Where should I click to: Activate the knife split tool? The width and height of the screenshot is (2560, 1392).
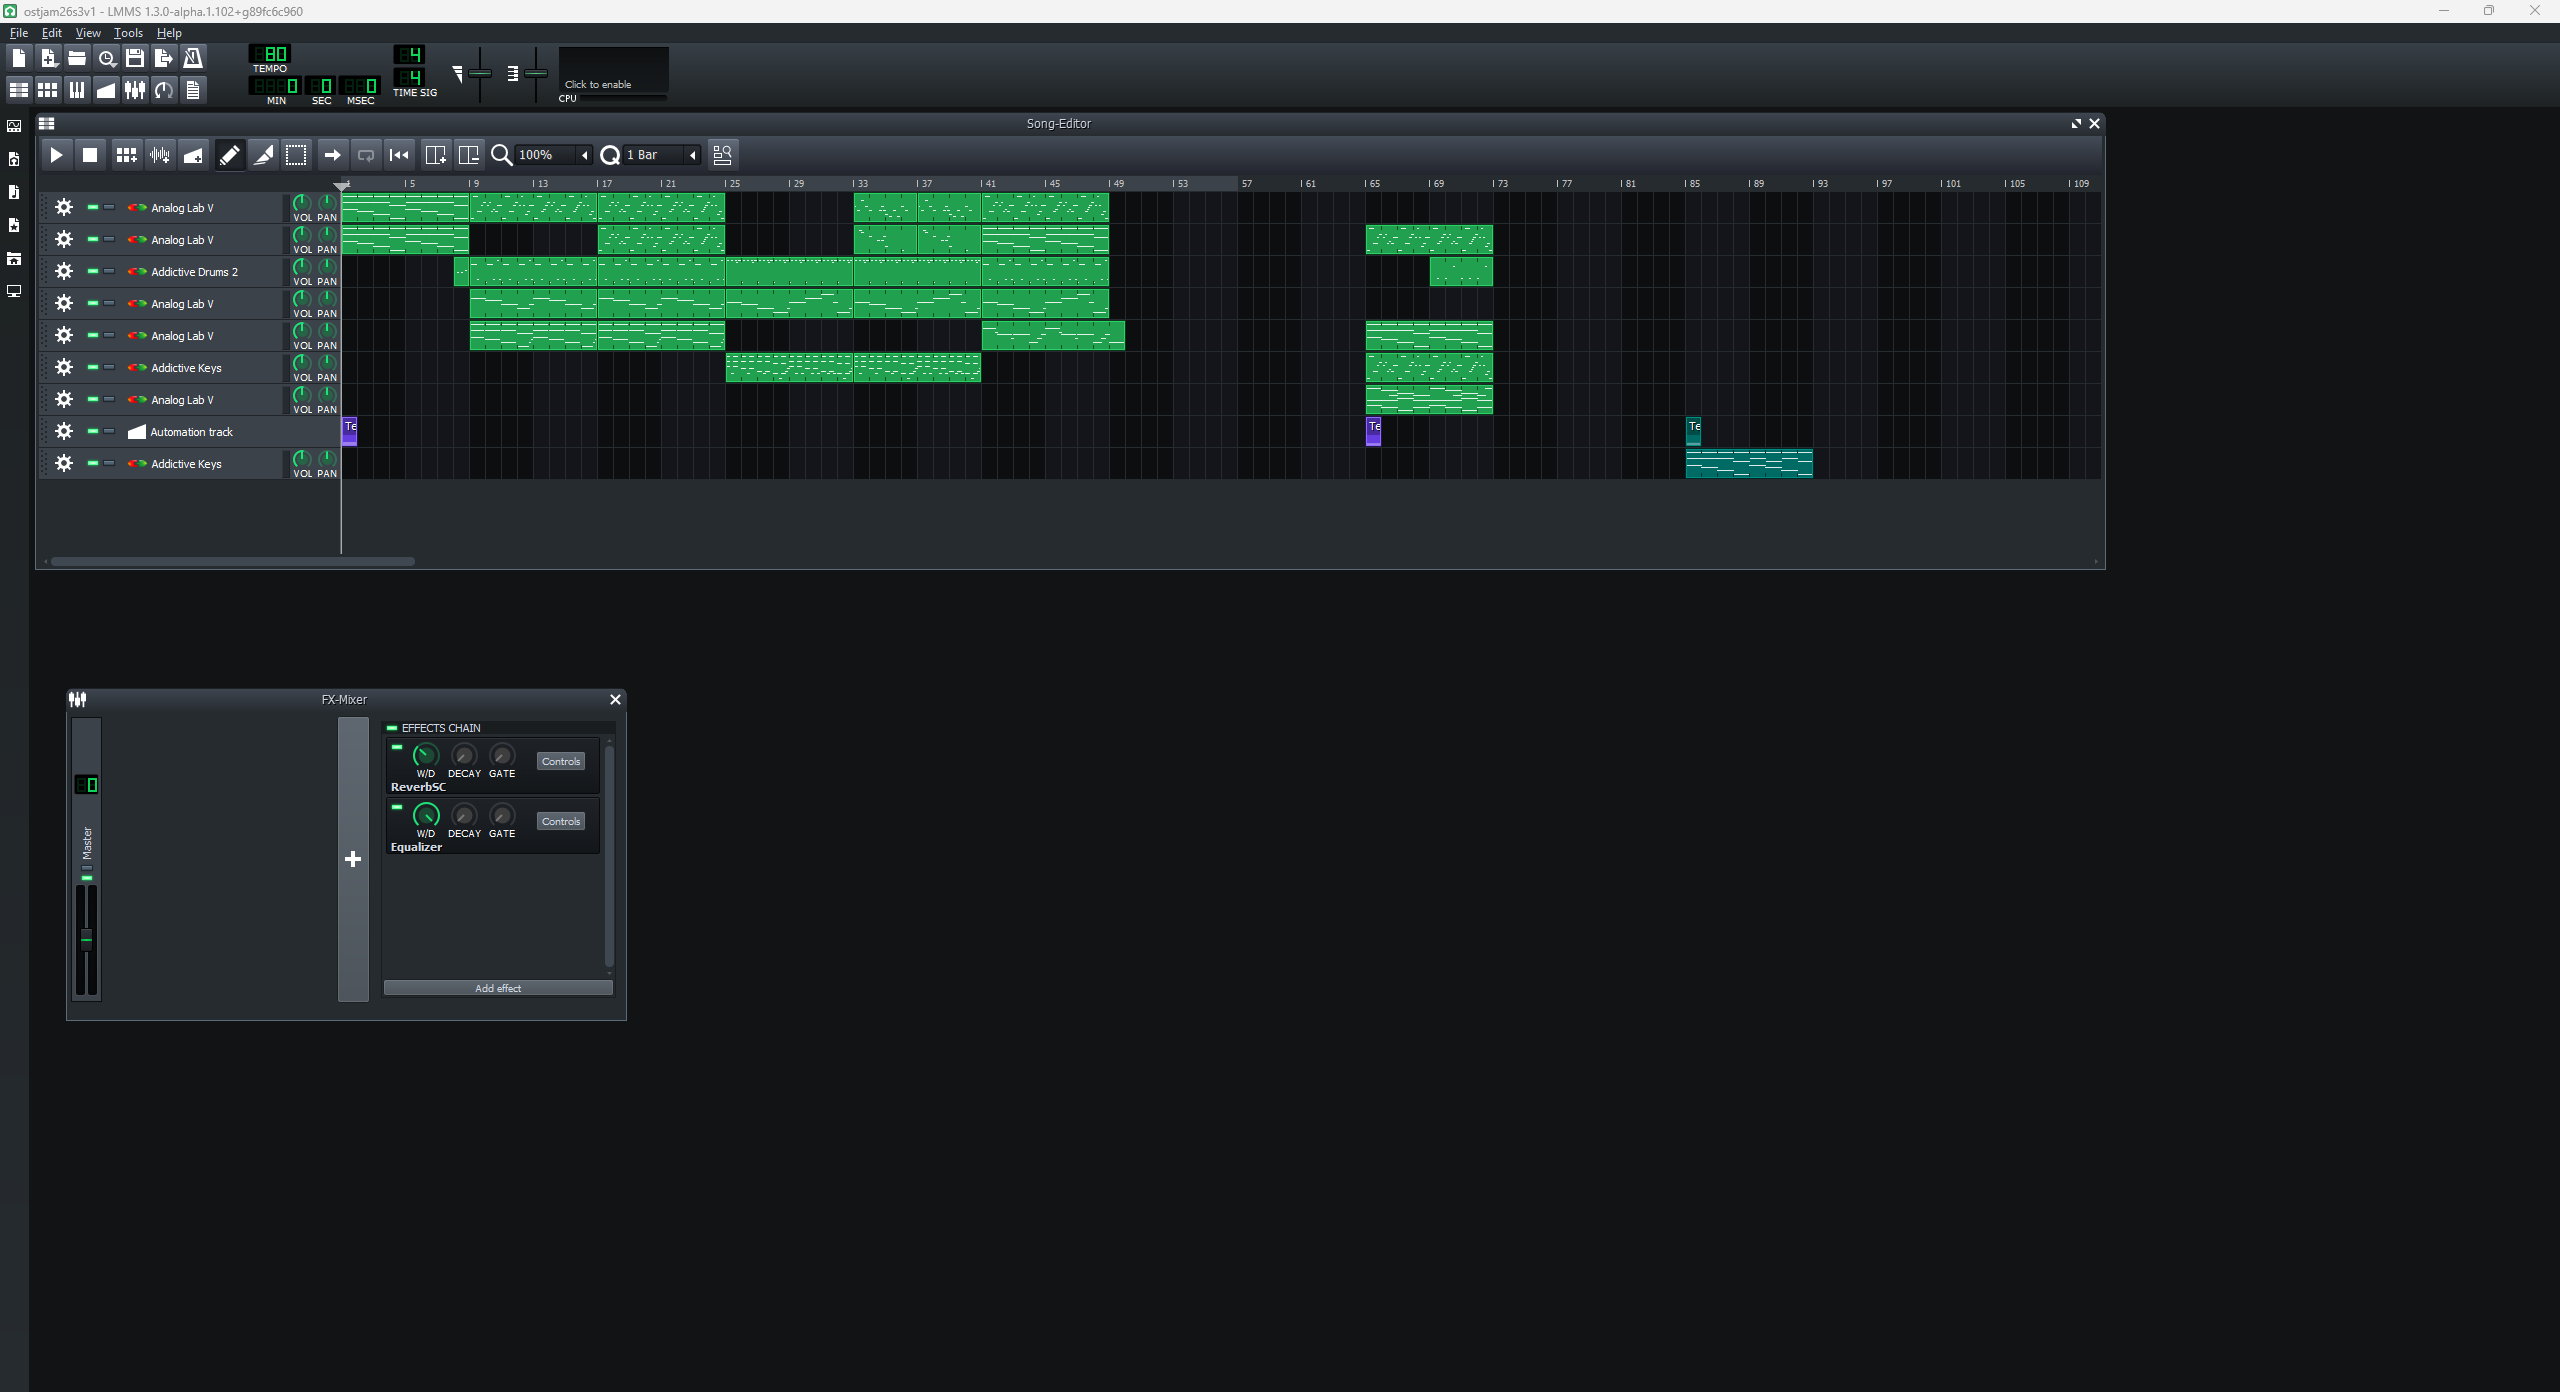(x=263, y=155)
